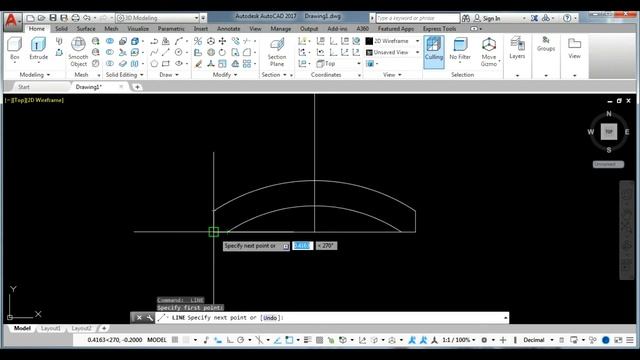Click the viewport label Top 2D Wireframe
640x360 pixels.
(34, 100)
